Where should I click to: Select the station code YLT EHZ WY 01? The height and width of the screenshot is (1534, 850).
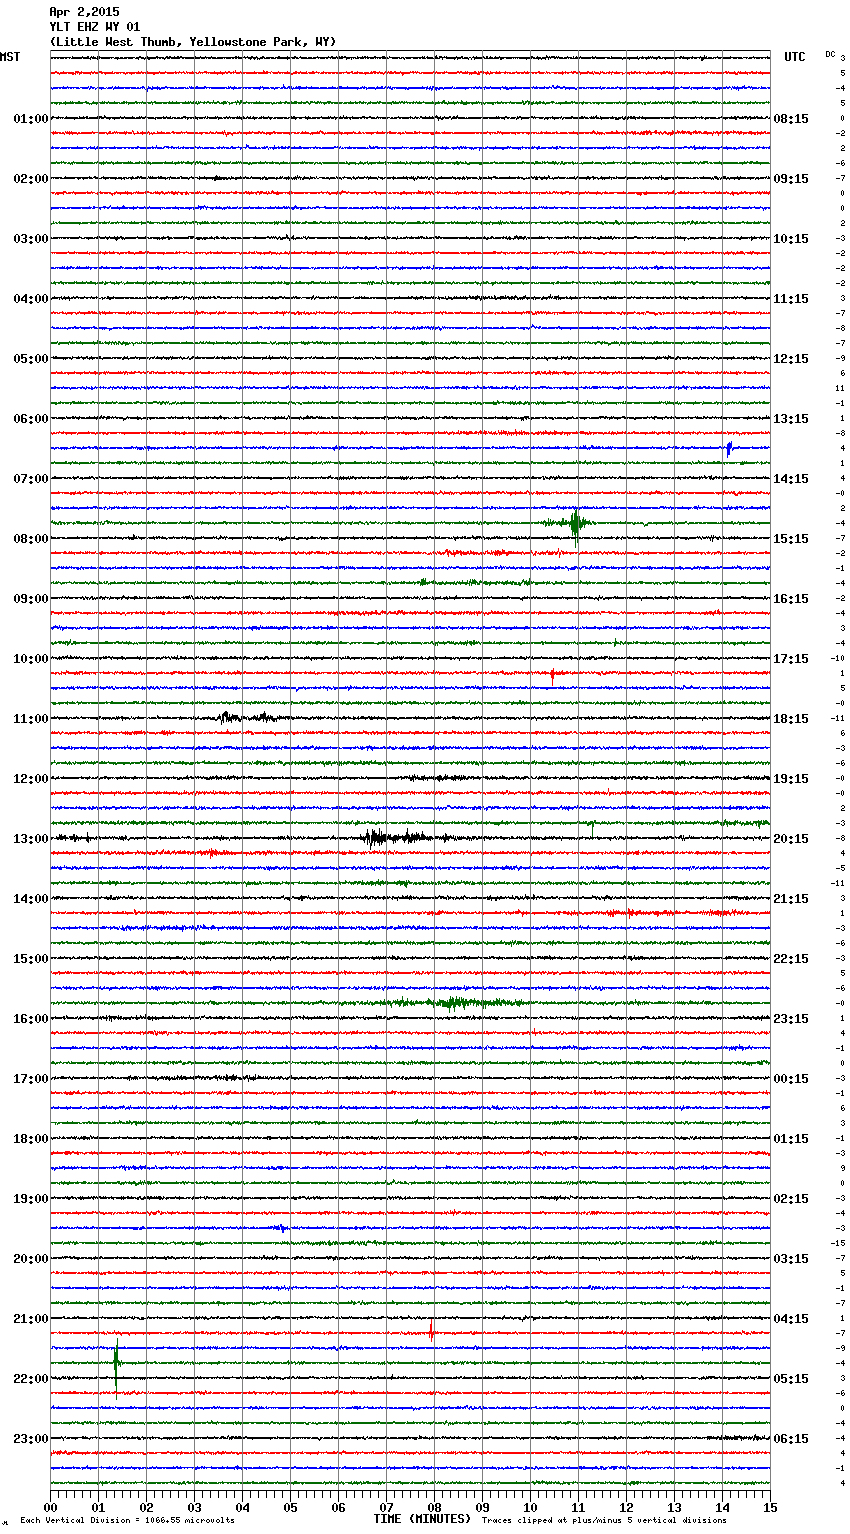pos(95,27)
